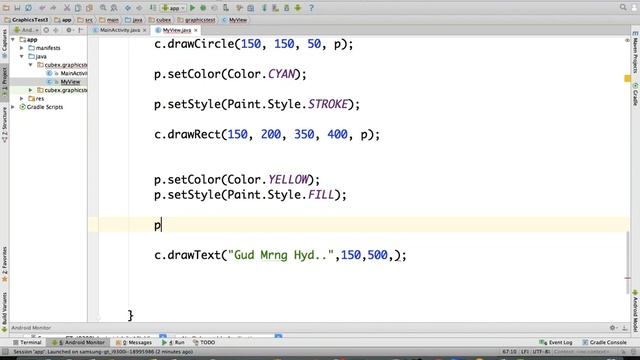640x360 pixels.
Task: Collapse the java folder arrow
Action: tap(22, 56)
